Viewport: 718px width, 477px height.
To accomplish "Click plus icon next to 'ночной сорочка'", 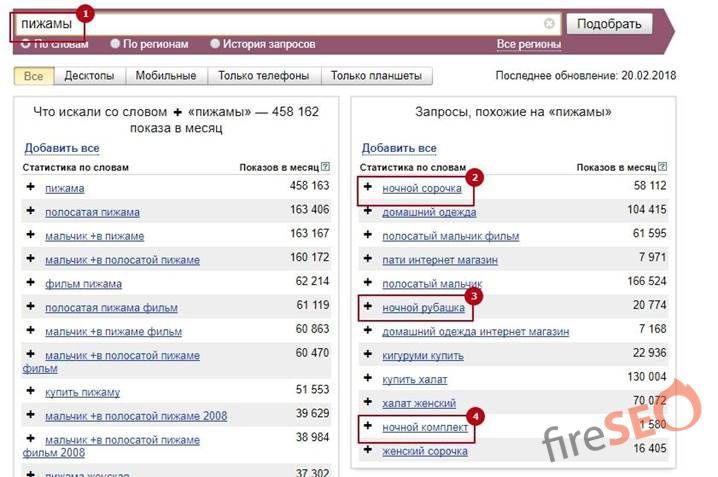I will (x=368, y=187).
